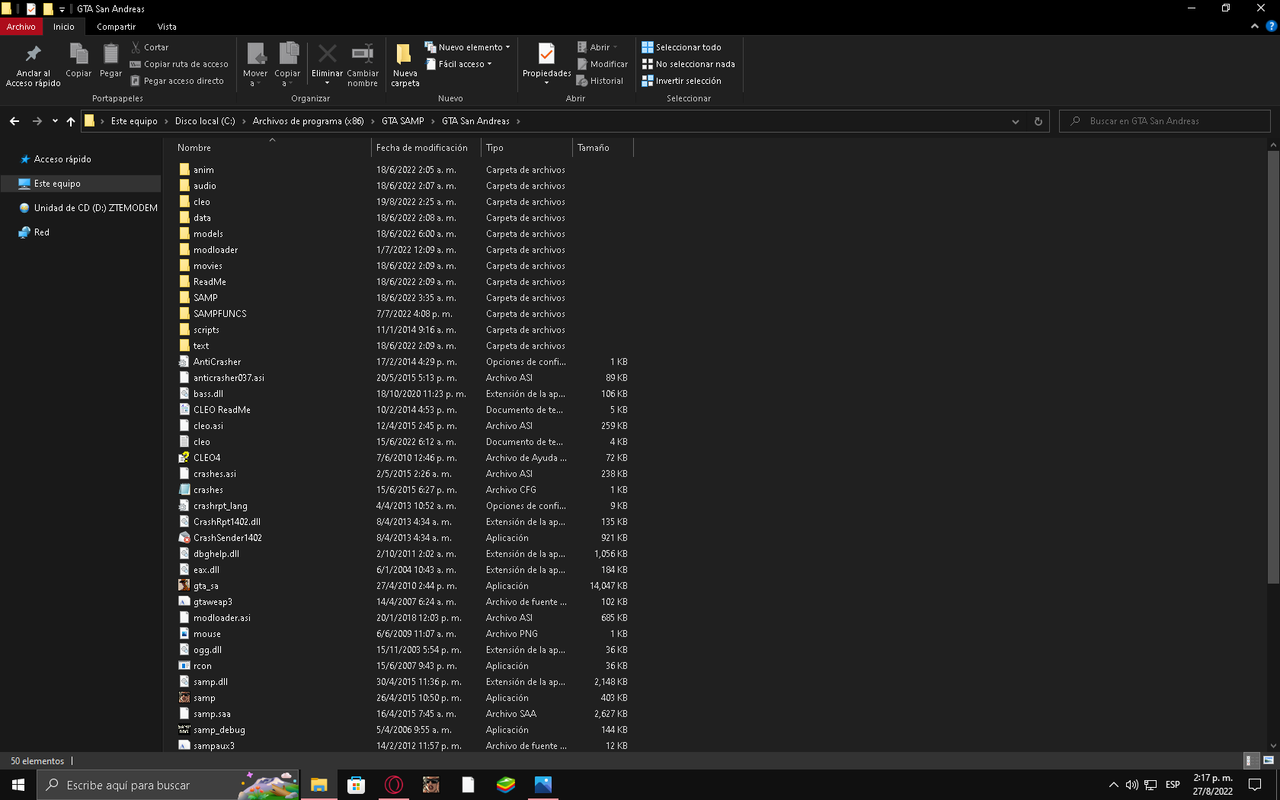
Task: Navigate to Disco local (C:) in the breadcrumb
Action: (x=205, y=121)
